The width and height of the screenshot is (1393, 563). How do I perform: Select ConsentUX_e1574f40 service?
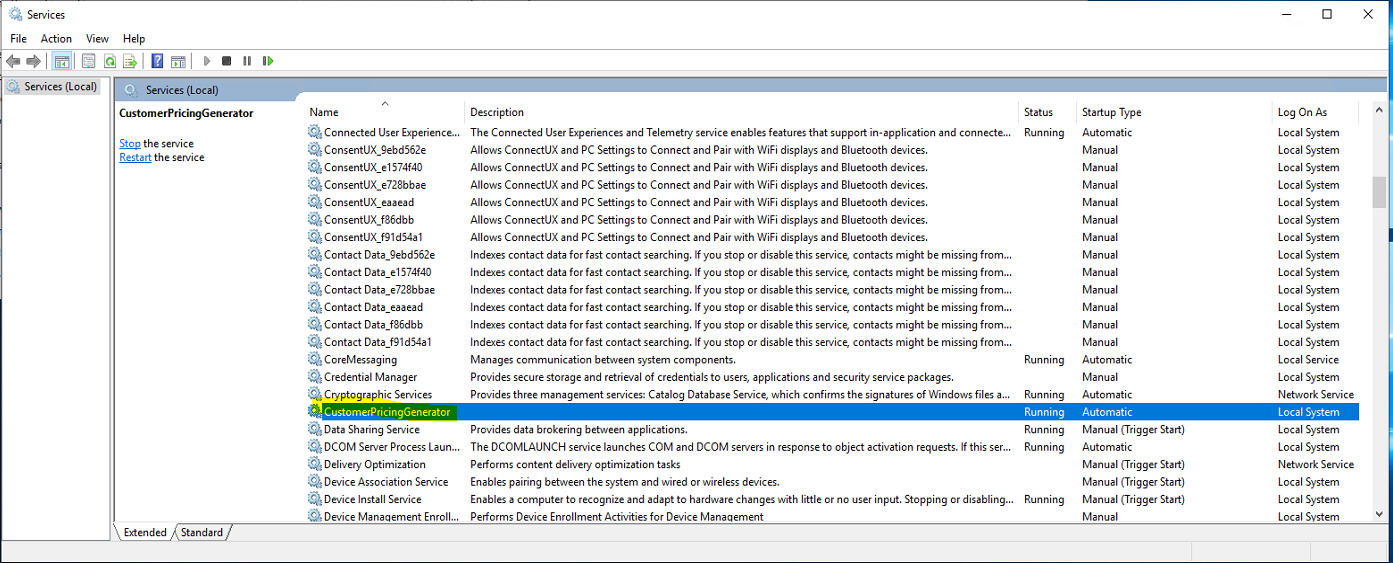pos(832,167)
